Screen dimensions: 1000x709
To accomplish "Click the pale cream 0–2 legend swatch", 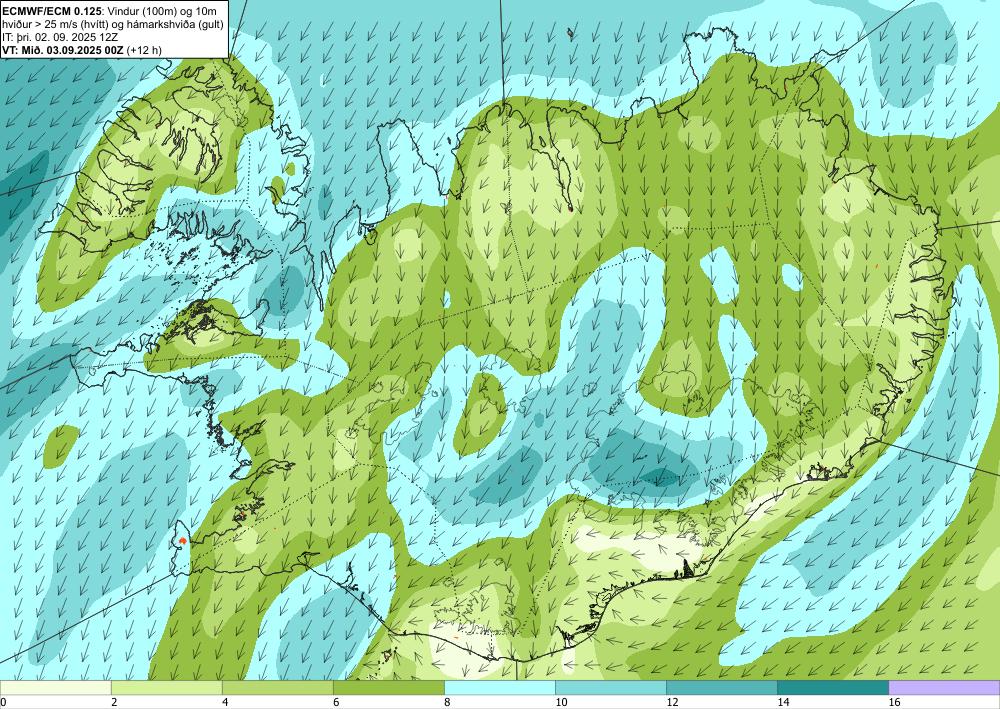I will [55, 687].
